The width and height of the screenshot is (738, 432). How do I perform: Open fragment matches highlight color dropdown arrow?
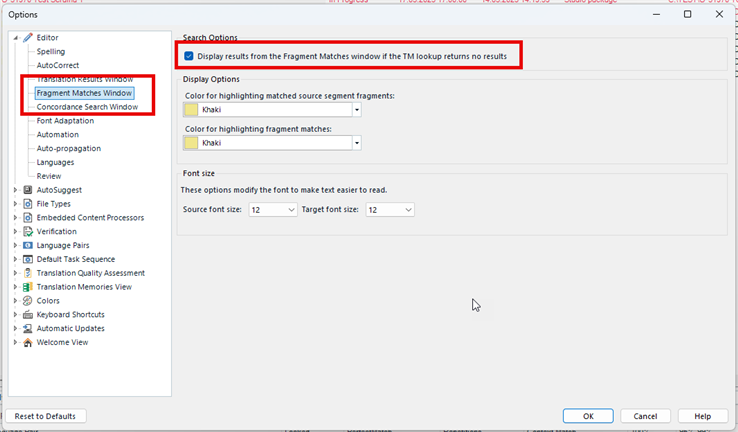coord(357,143)
